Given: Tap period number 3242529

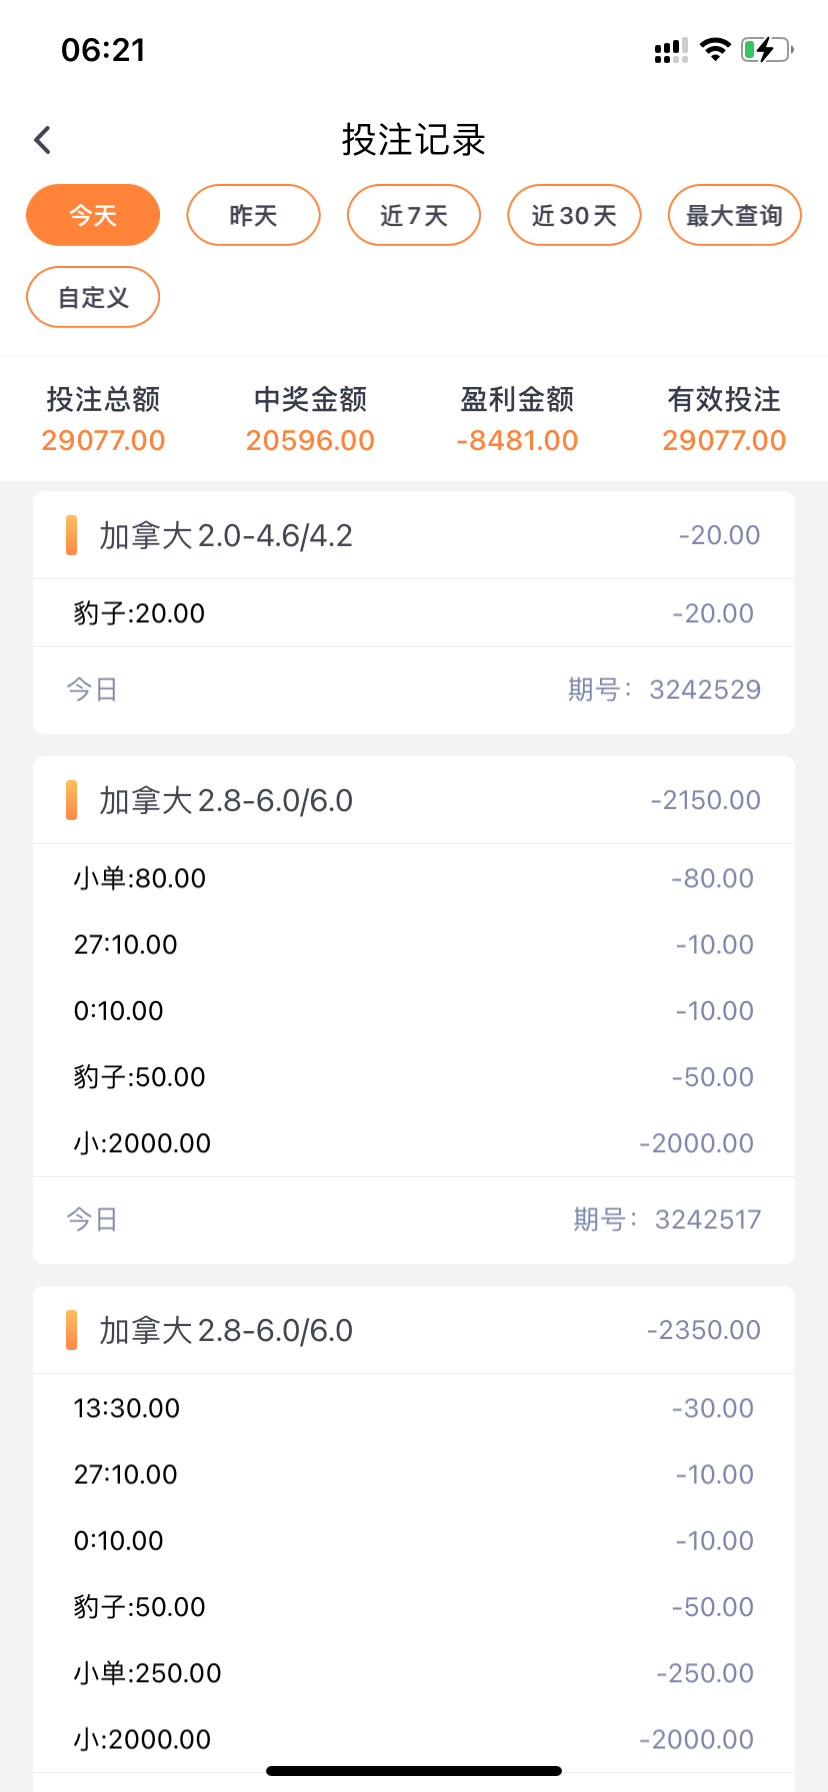Looking at the screenshot, I should [x=704, y=690].
